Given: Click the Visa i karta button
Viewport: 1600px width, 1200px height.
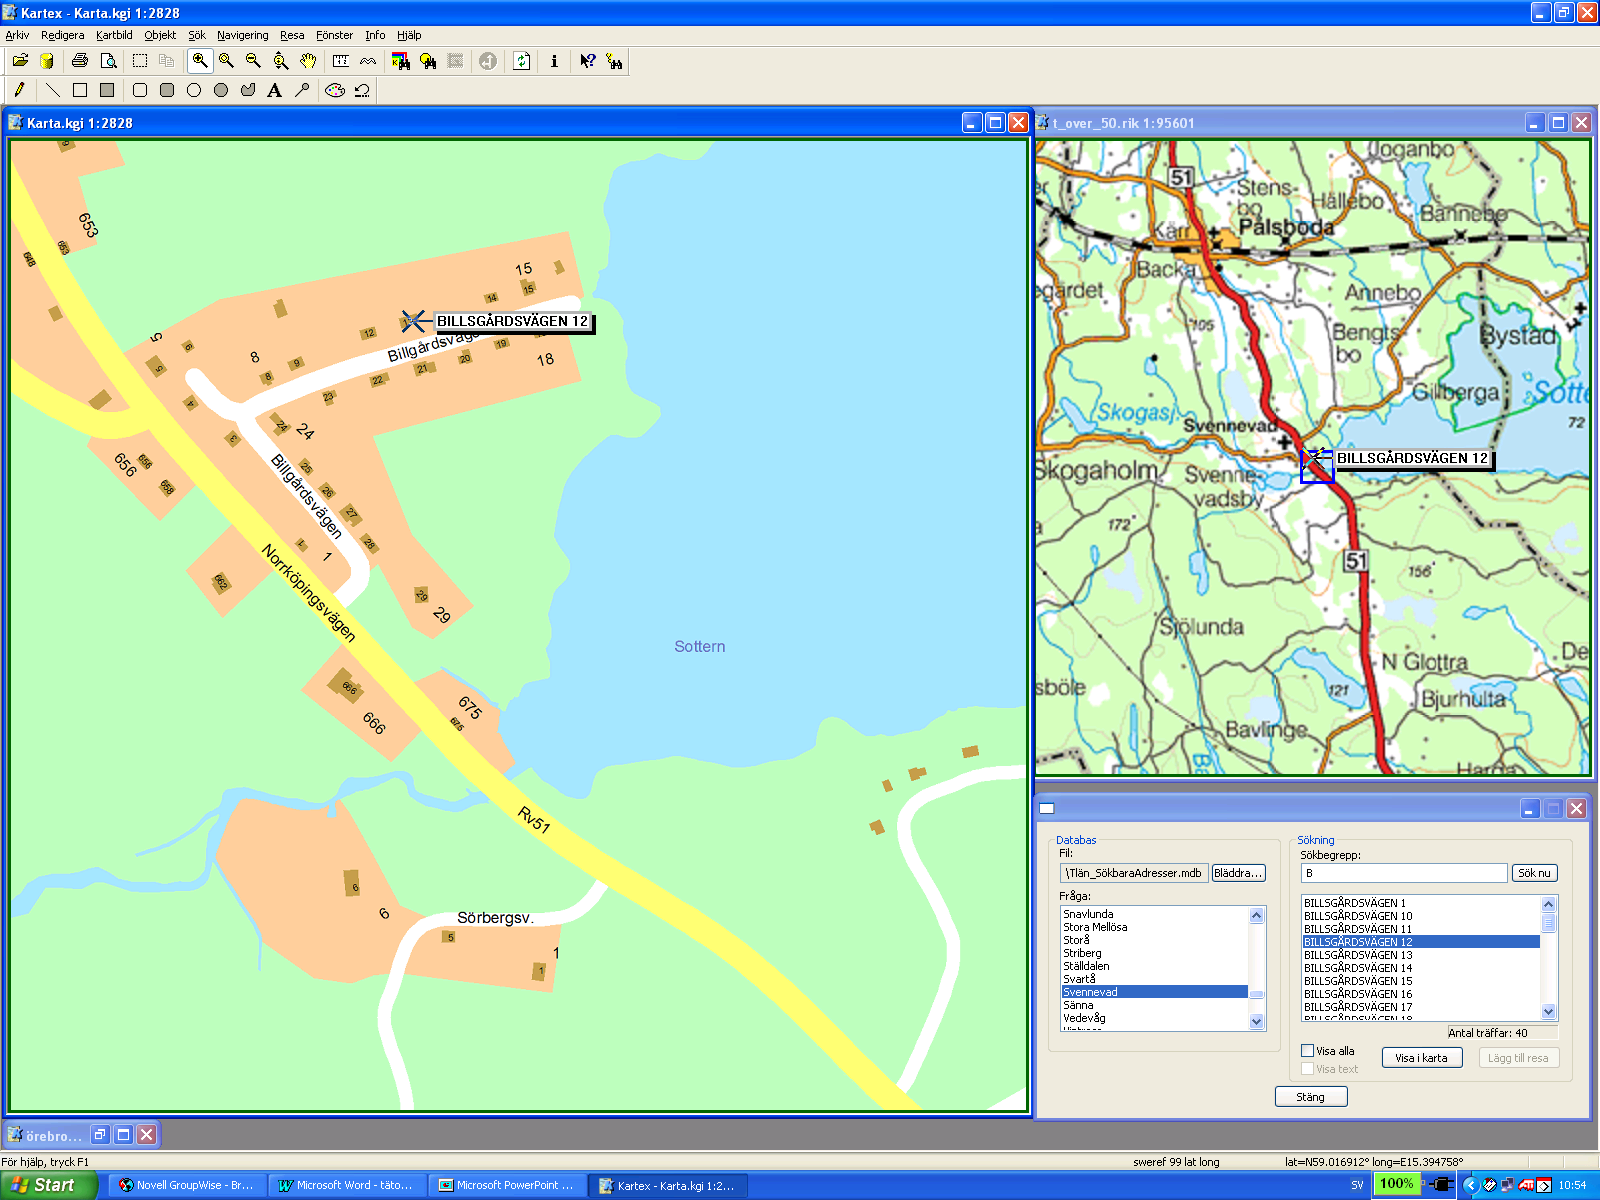Looking at the screenshot, I should pos(1421,1058).
